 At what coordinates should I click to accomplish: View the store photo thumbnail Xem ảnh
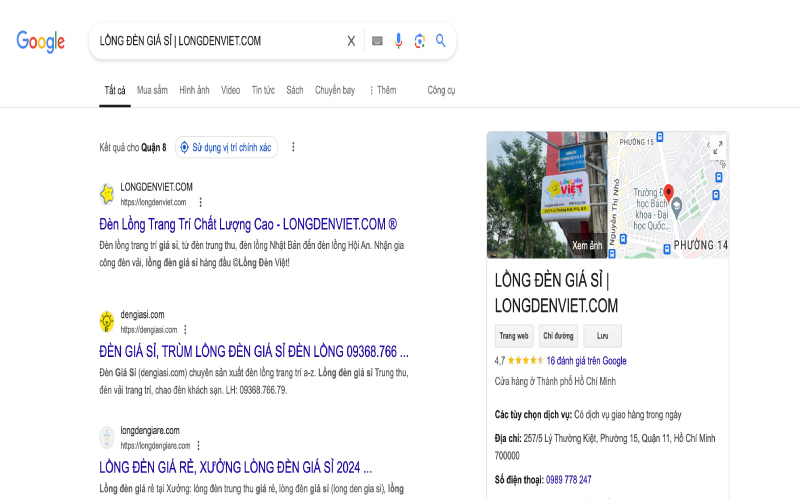click(547, 195)
